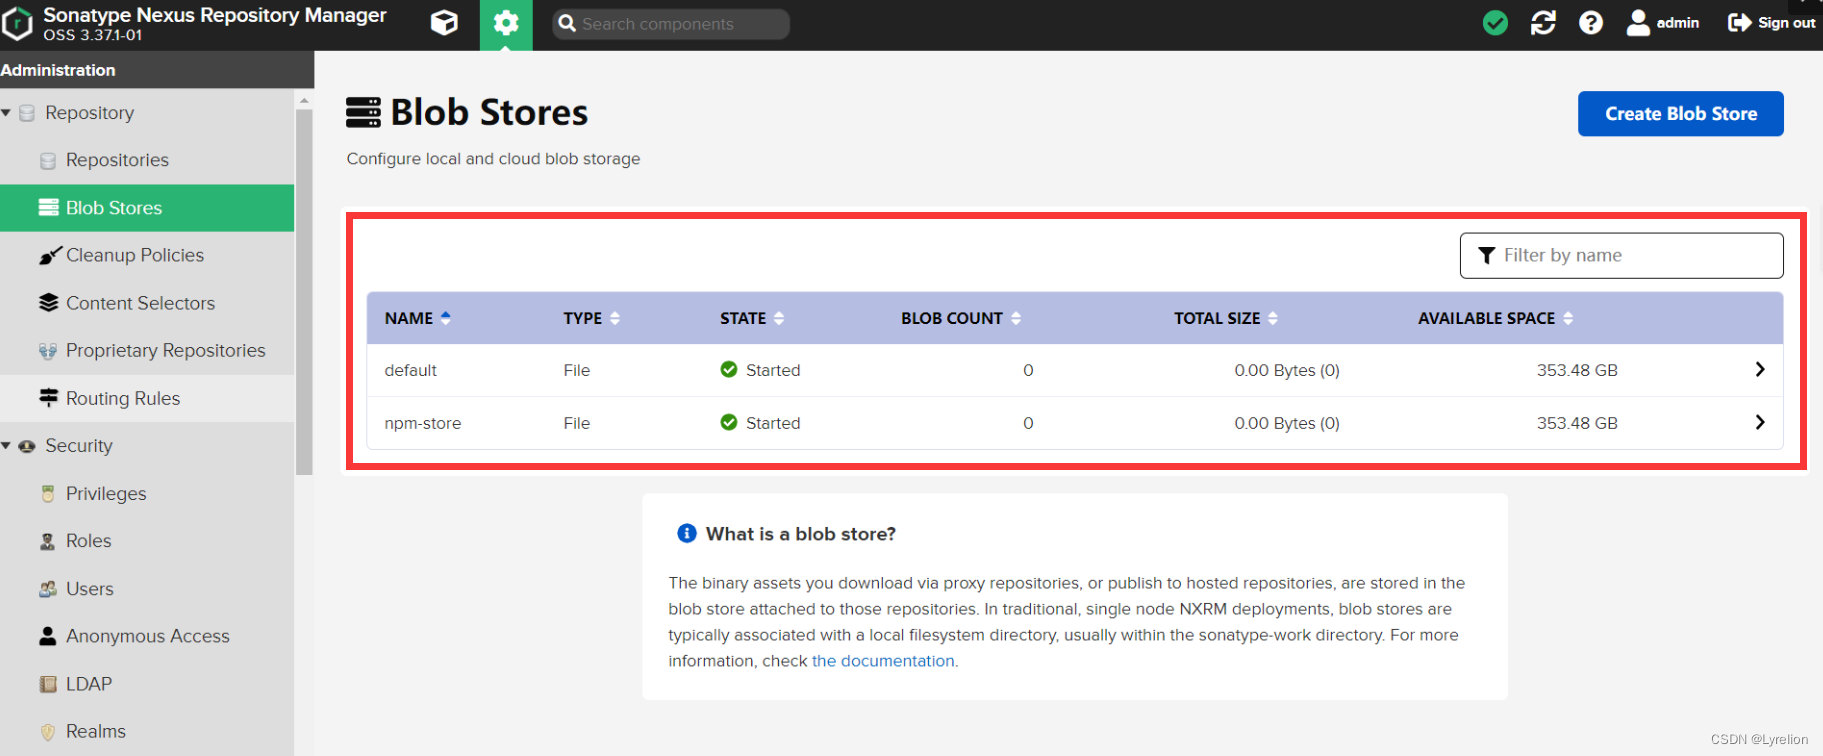Sort table by NAME column

(417, 318)
